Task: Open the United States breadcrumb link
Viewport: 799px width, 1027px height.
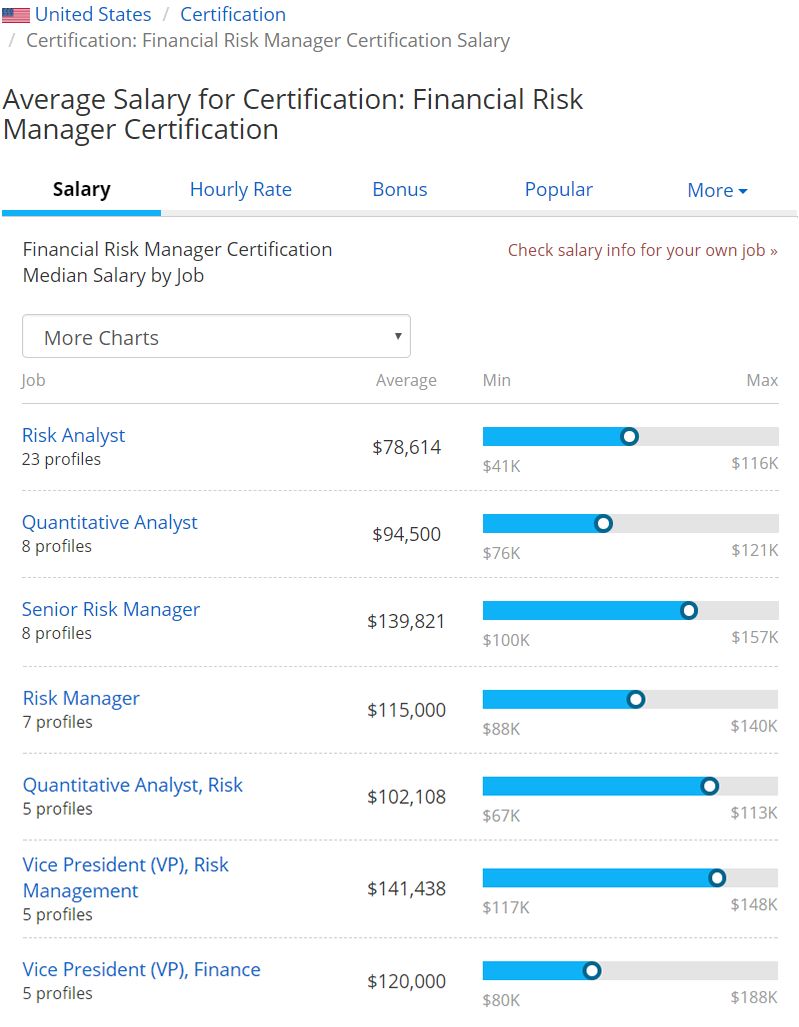Action: (93, 15)
